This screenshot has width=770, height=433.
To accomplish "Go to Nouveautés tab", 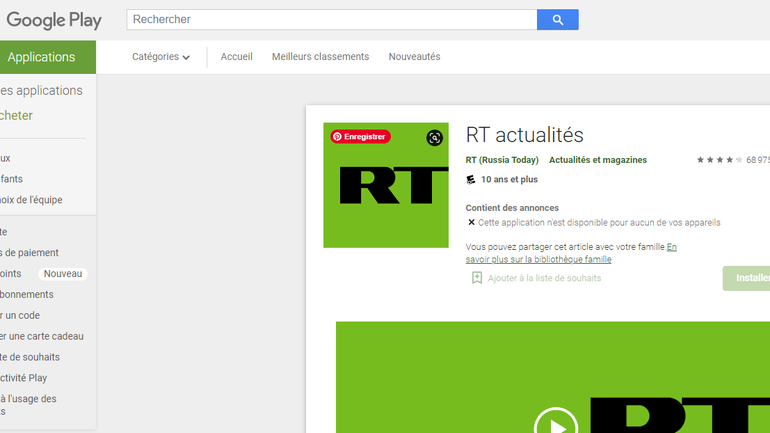I will (414, 57).
